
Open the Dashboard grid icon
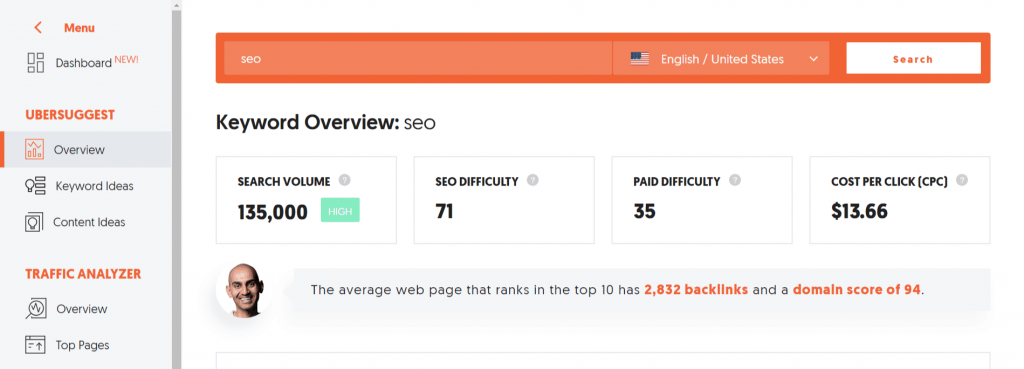[35, 63]
